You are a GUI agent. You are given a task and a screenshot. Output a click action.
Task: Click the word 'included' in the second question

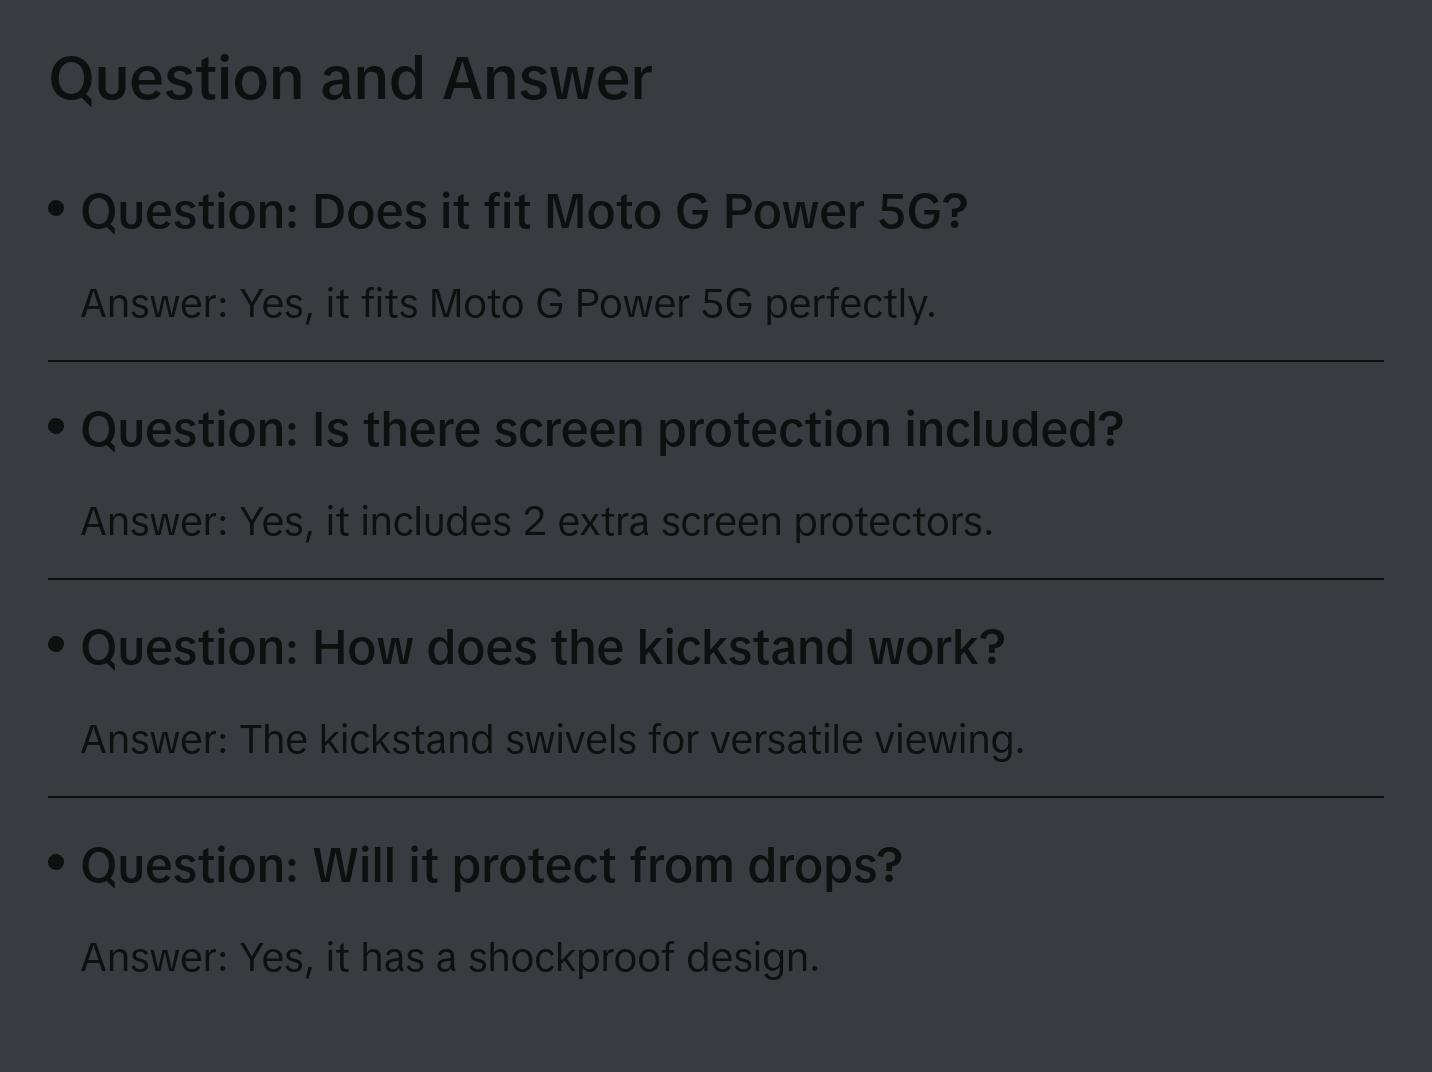1013,430
